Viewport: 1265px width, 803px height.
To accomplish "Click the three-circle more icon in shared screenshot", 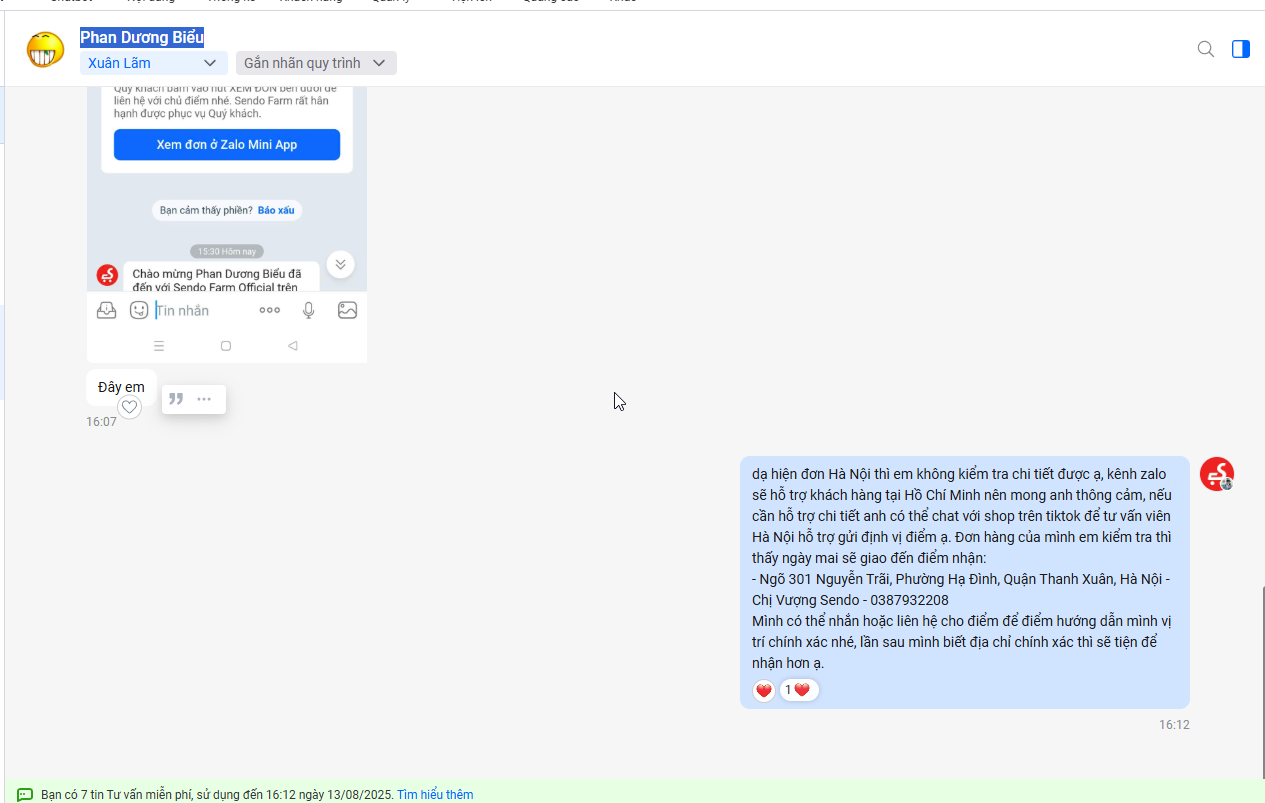I will click(x=270, y=311).
